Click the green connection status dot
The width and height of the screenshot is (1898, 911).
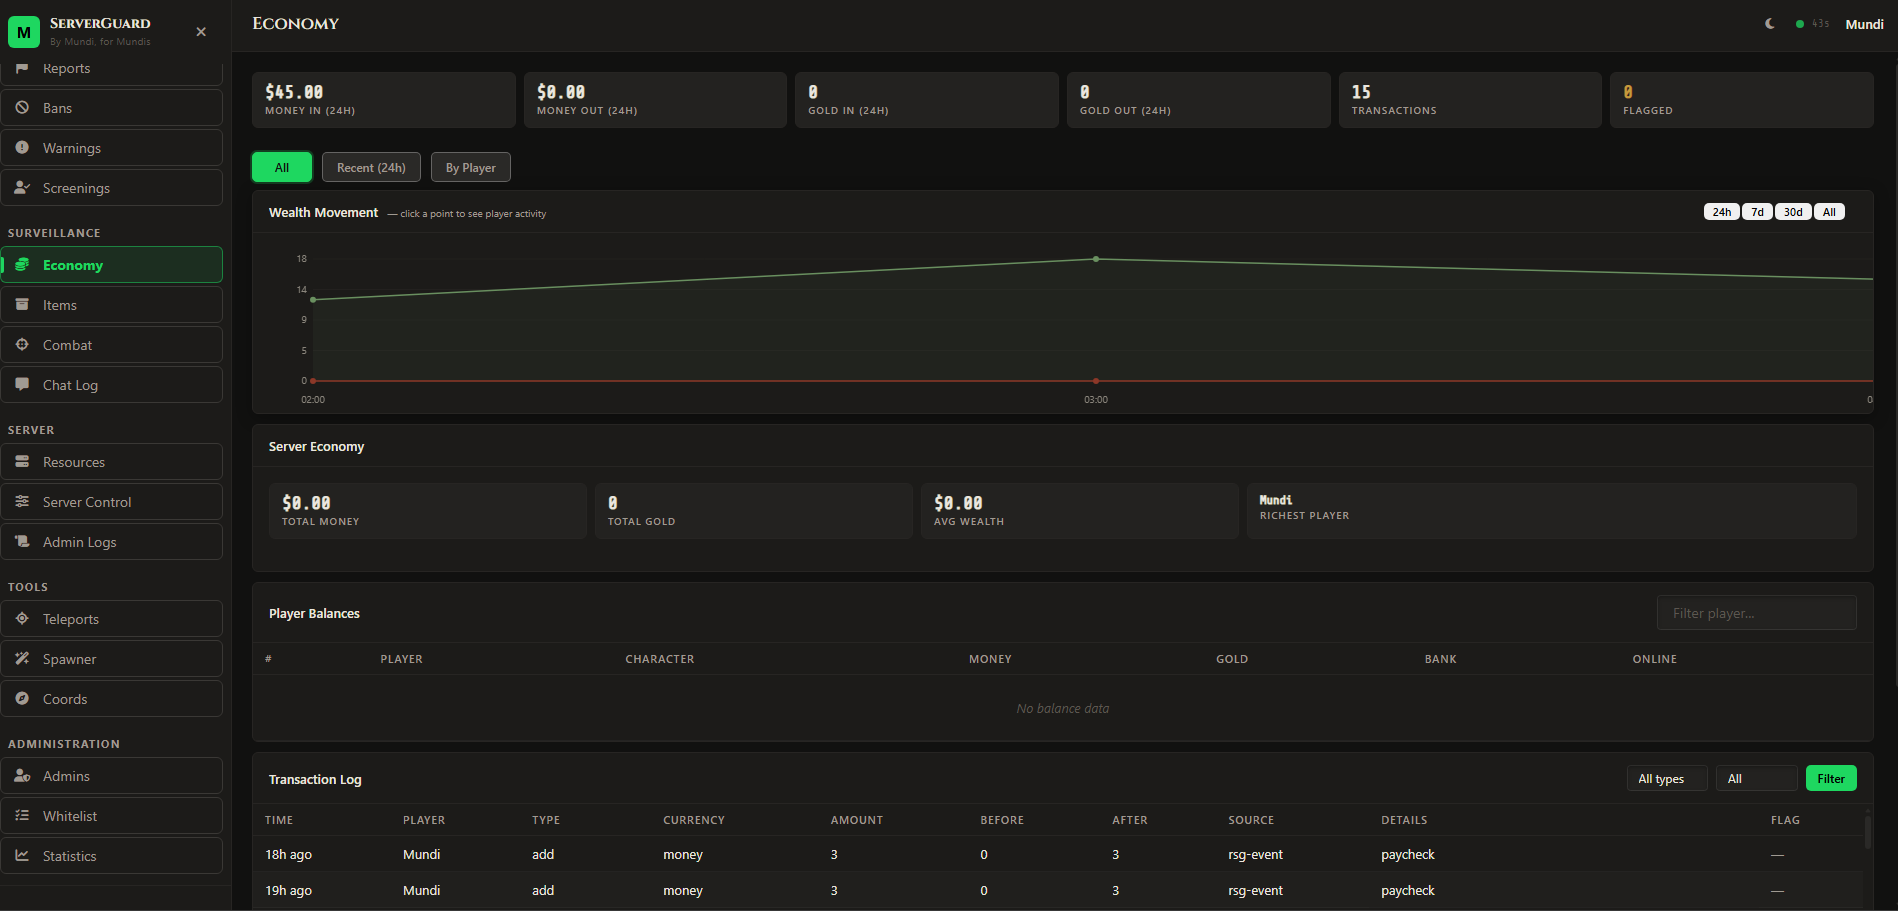[1800, 24]
